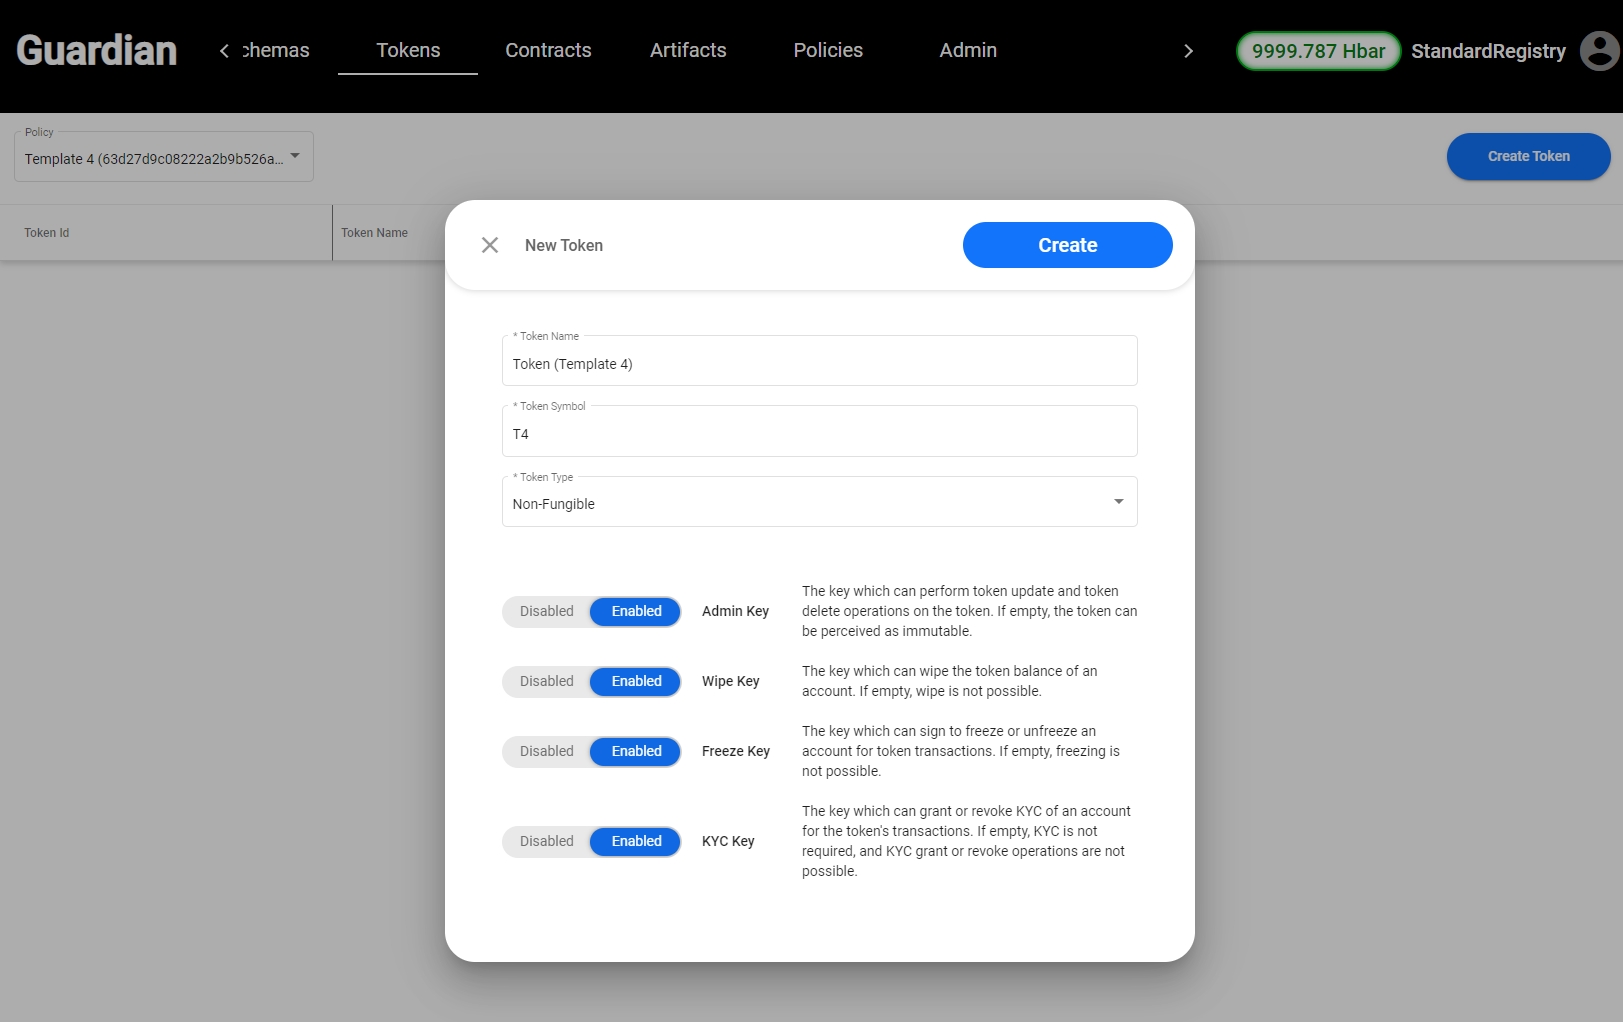The width and height of the screenshot is (1623, 1022).
Task: Click the Create Token button
Action: (1528, 156)
